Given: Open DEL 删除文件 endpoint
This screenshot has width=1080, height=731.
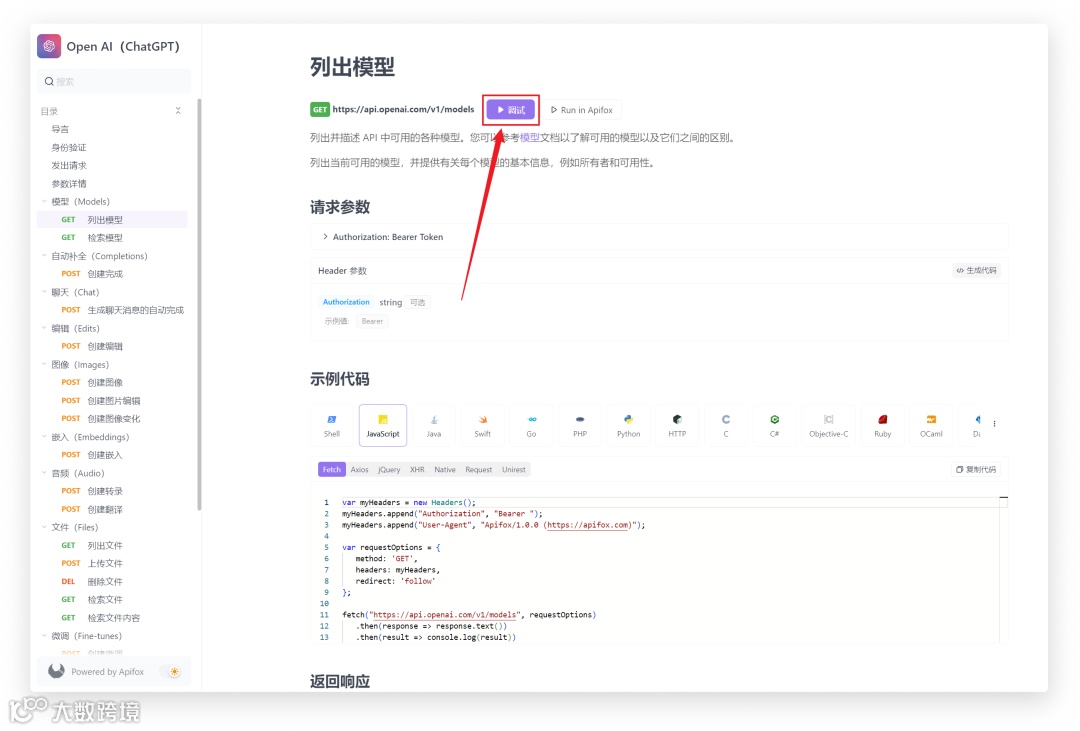Looking at the screenshot, I should coord(112,581).
